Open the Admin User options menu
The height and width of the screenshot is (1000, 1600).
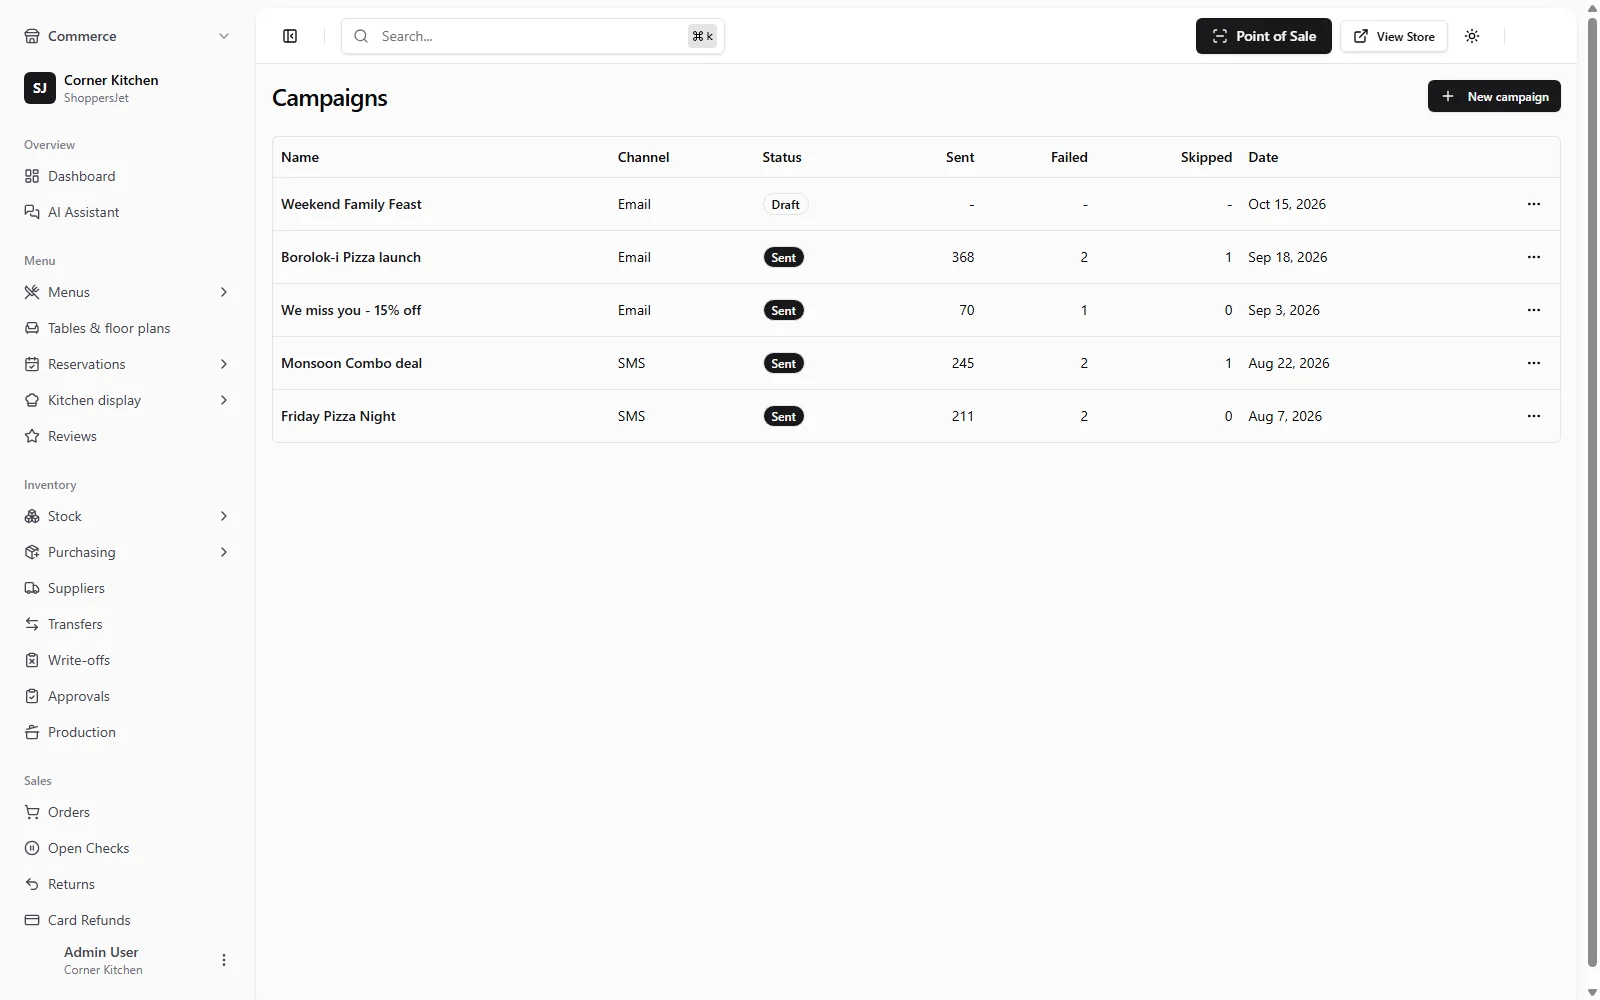point(224,960)
